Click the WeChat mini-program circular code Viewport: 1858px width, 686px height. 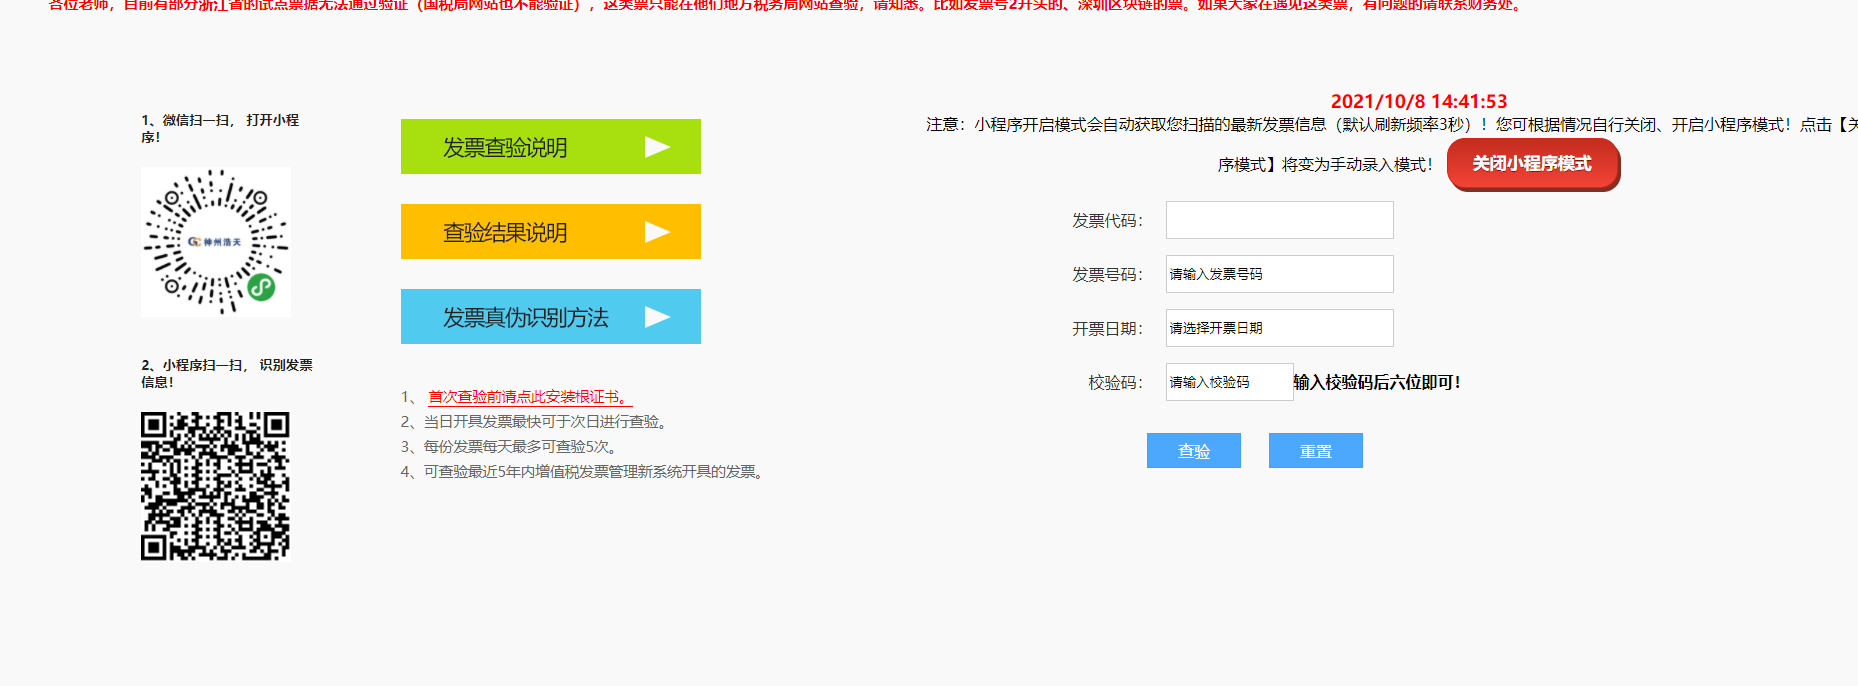tap(216, 242)
